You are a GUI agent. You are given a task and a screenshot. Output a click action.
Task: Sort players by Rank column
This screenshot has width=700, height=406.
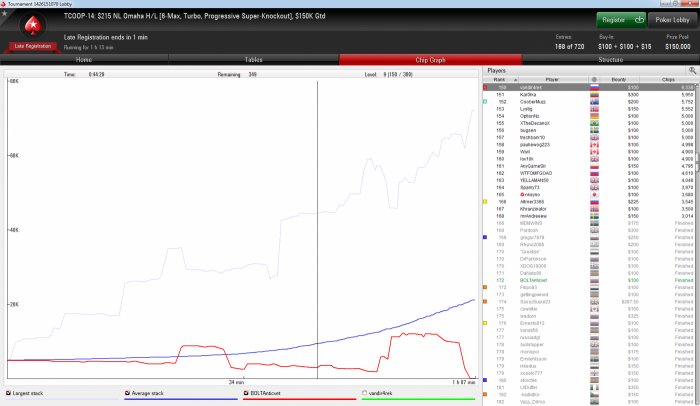tap(502, 80)
